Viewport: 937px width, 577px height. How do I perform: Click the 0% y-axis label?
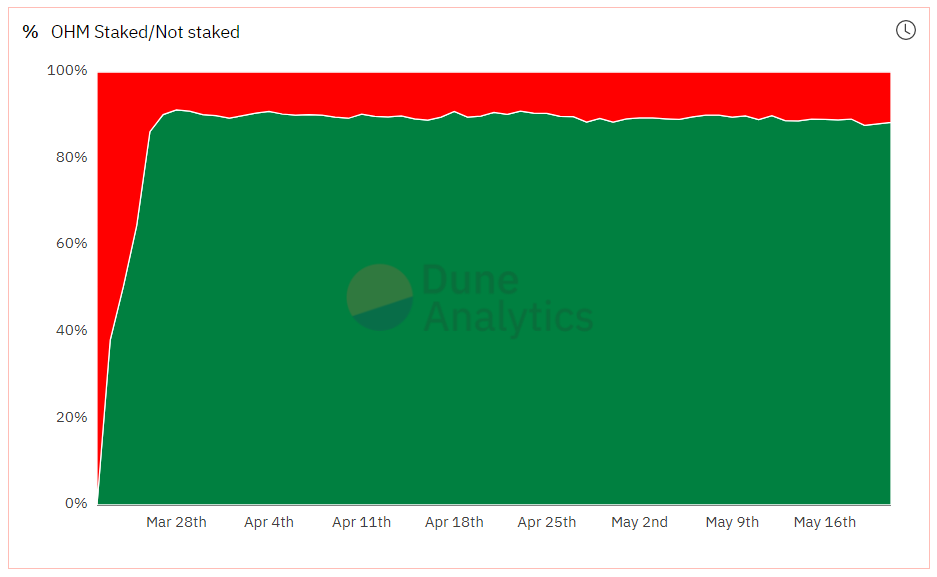(x=76, y=503)
